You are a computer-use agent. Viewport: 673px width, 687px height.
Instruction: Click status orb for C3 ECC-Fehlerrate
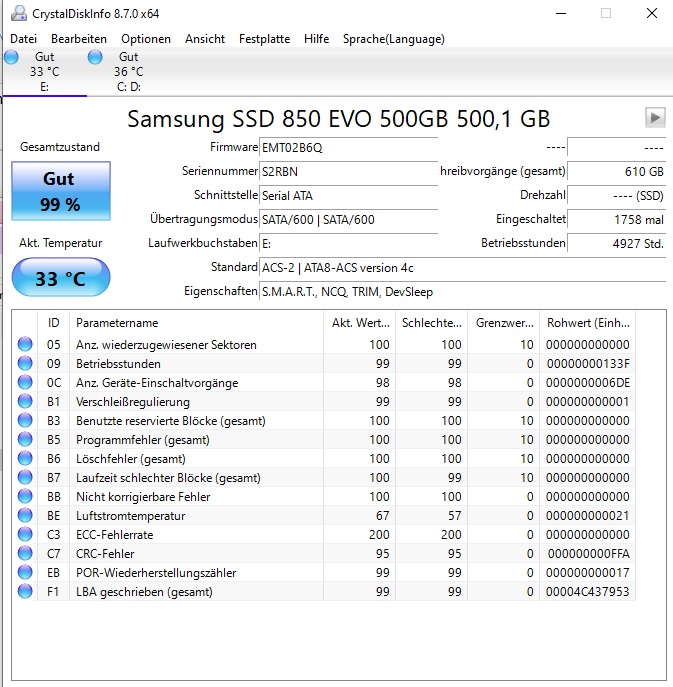click(25, 535)
